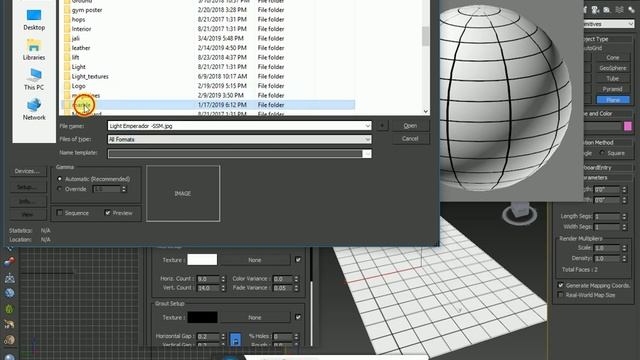This screenshot has width=640, height=360.
Task: Click the highlighted Plane primitive button
Action: 613,100
